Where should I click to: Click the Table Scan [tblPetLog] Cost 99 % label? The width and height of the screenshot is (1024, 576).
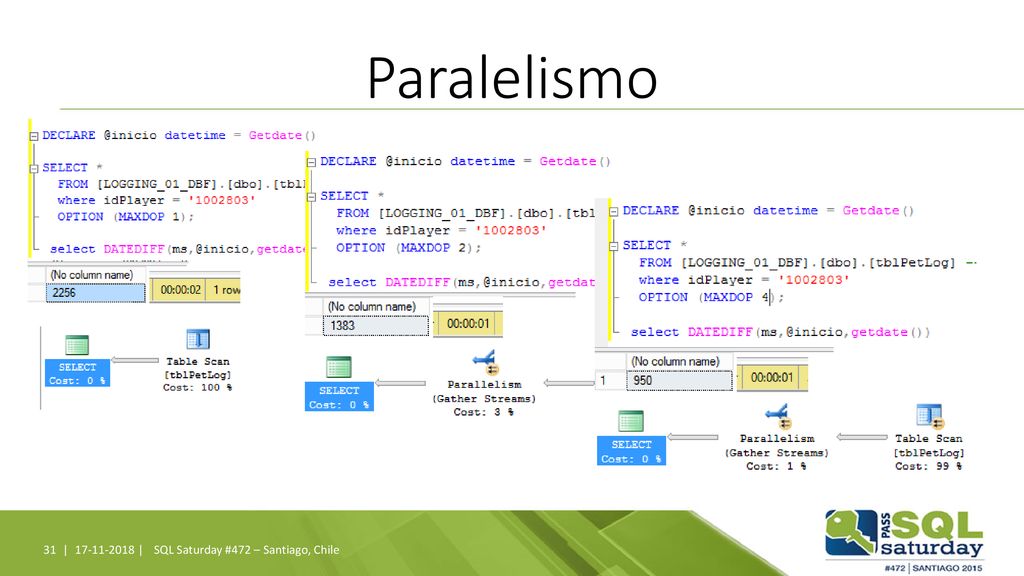[x=929, y=452]
